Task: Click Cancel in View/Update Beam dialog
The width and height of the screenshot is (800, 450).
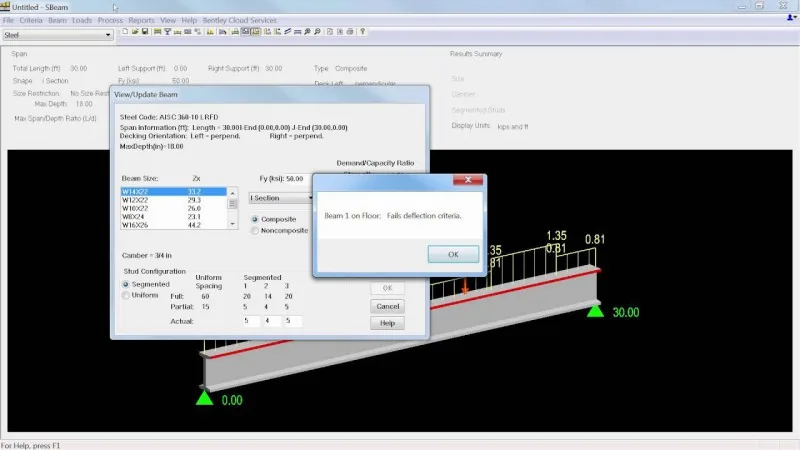Action: [x=388, y=306]
